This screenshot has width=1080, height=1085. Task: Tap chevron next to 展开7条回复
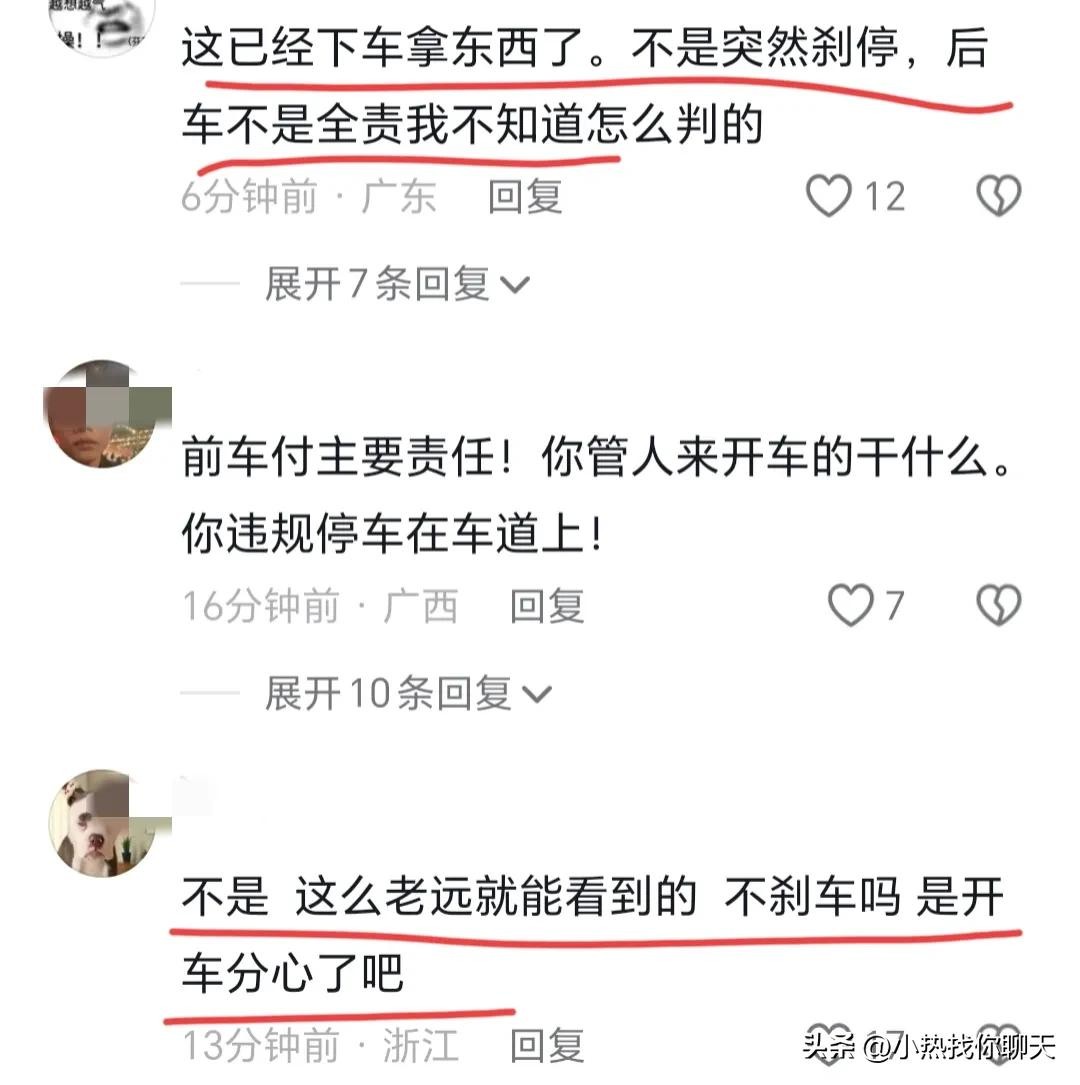(x=515, y=285)
